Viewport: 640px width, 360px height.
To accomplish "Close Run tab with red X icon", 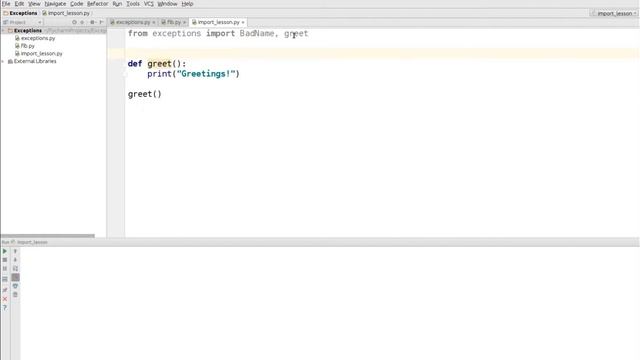I will 5,299.
